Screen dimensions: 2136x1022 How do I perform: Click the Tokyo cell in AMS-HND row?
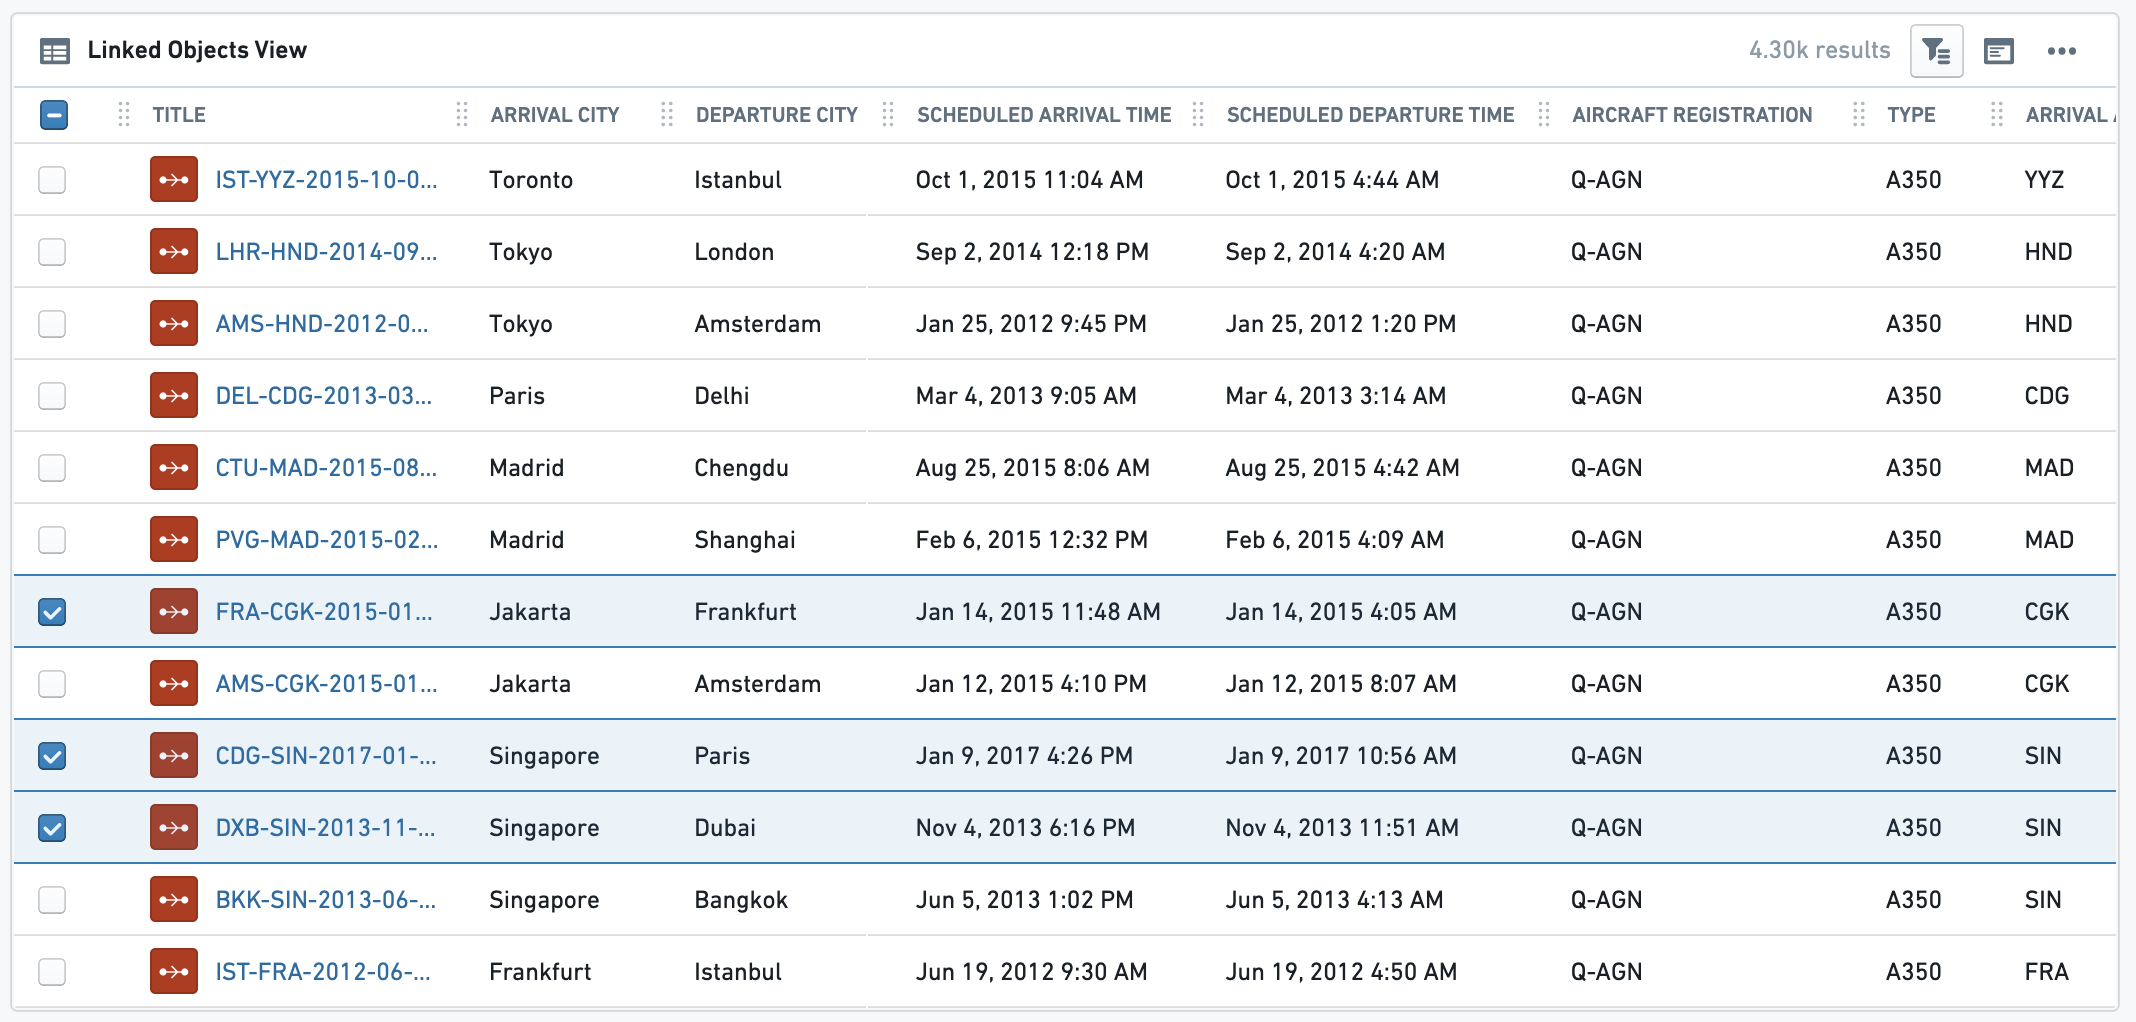pyautogui.click(x=521, y=324)
